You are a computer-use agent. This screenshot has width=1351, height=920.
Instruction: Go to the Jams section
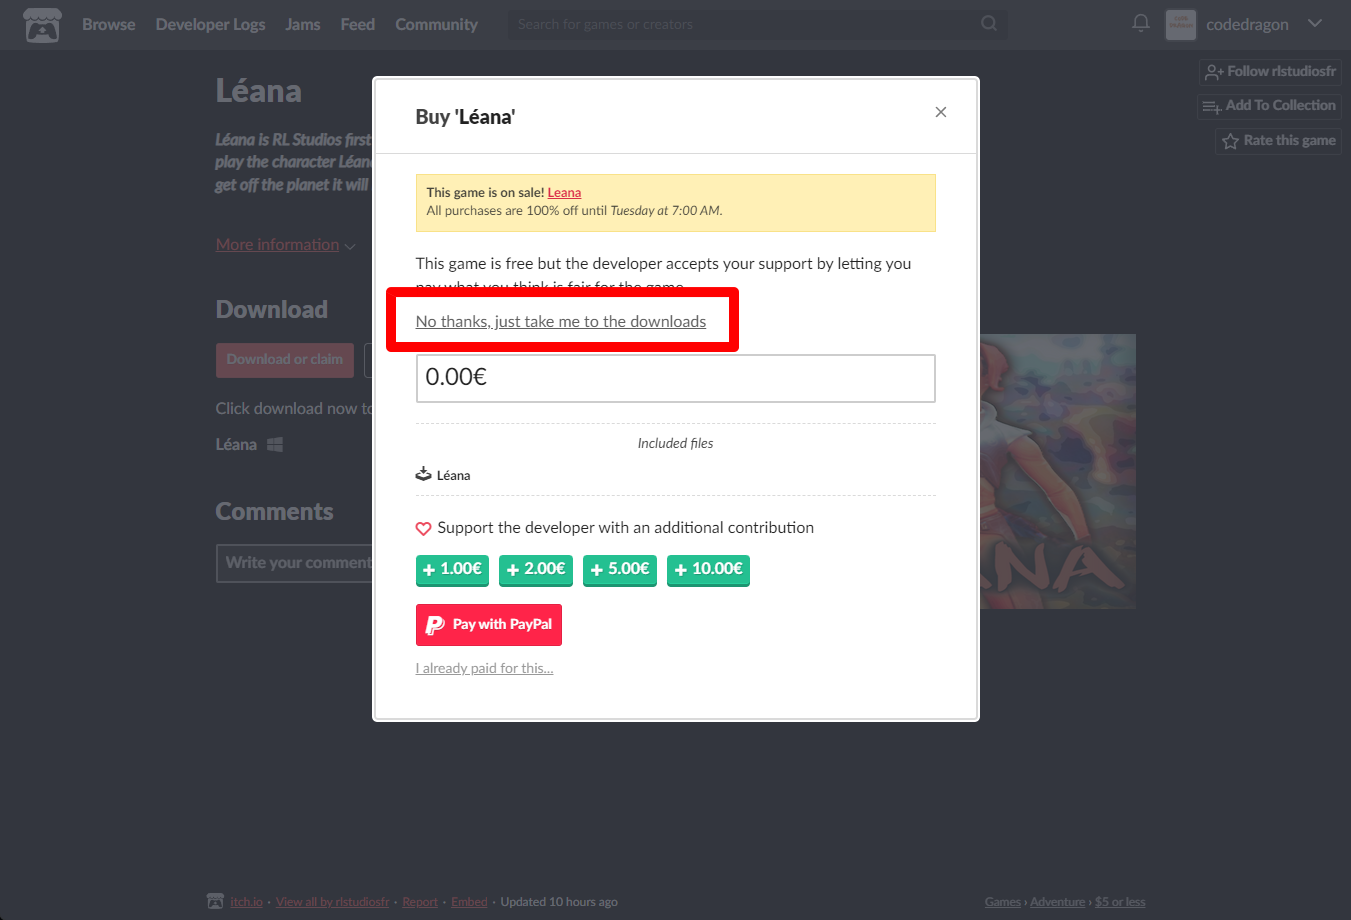[303, 24]
